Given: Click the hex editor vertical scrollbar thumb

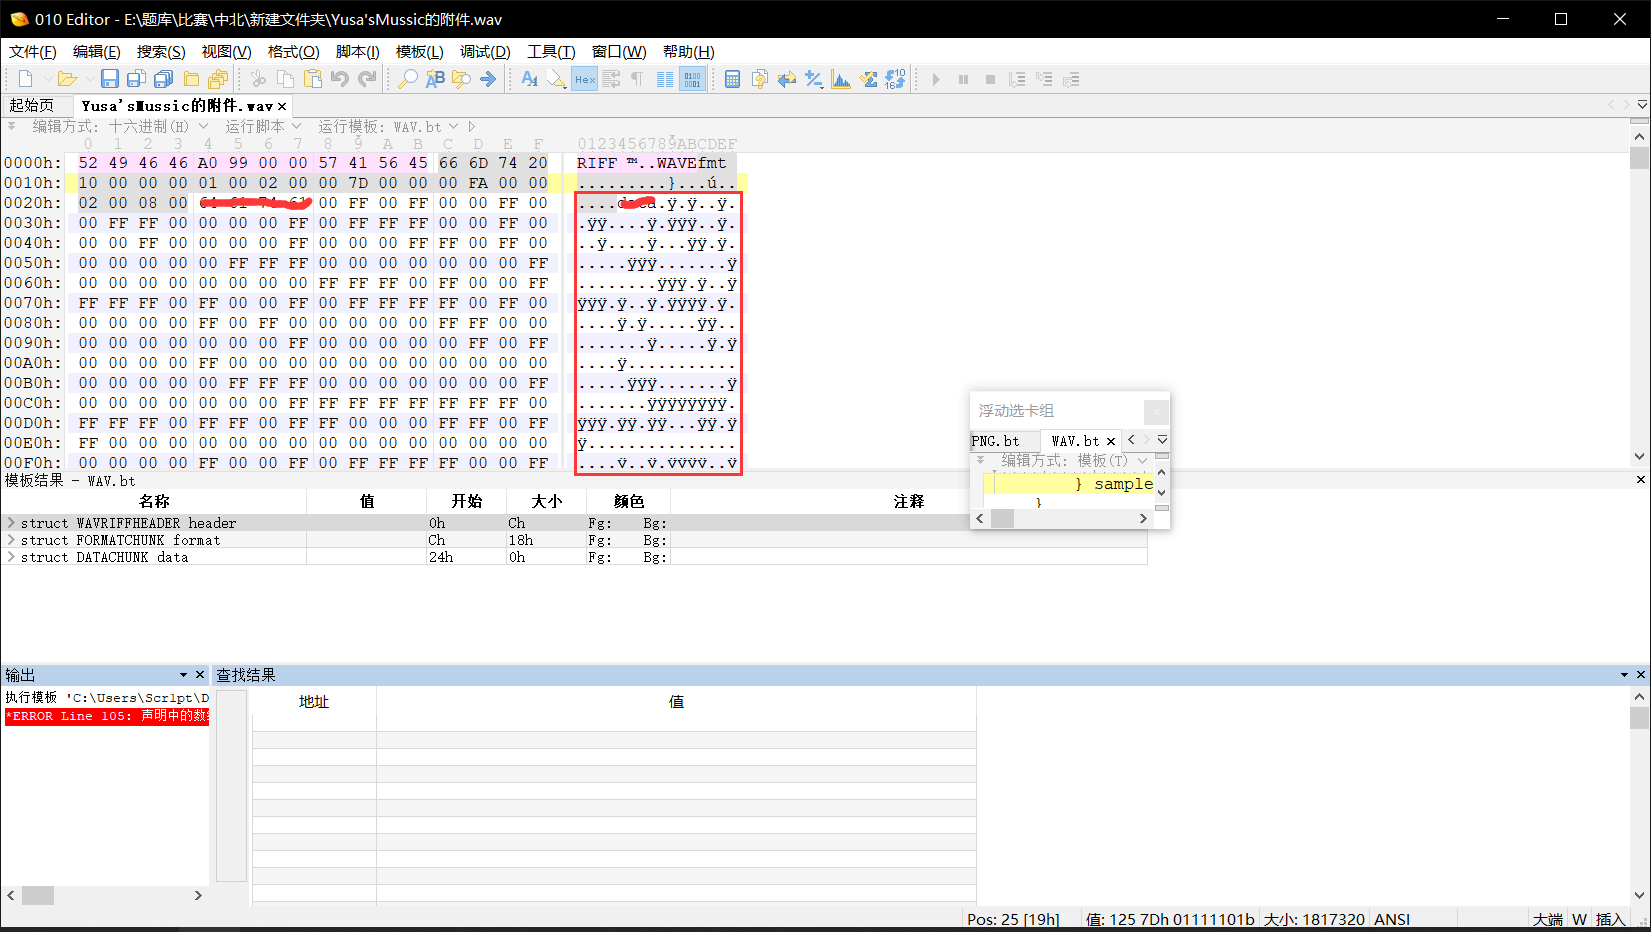Looking at the screenshot, I should pyautogui.click(x=1639, y=157).
